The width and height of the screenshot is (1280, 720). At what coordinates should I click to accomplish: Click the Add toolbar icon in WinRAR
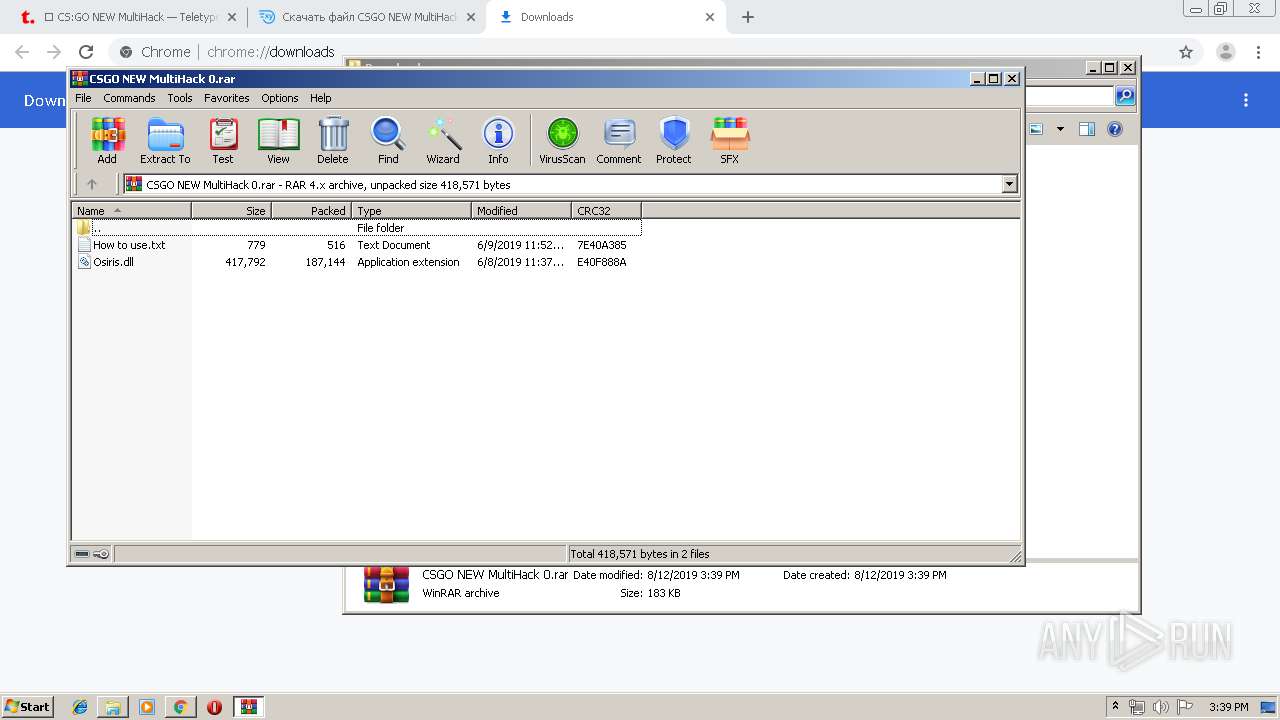click(x=107, y=140)
